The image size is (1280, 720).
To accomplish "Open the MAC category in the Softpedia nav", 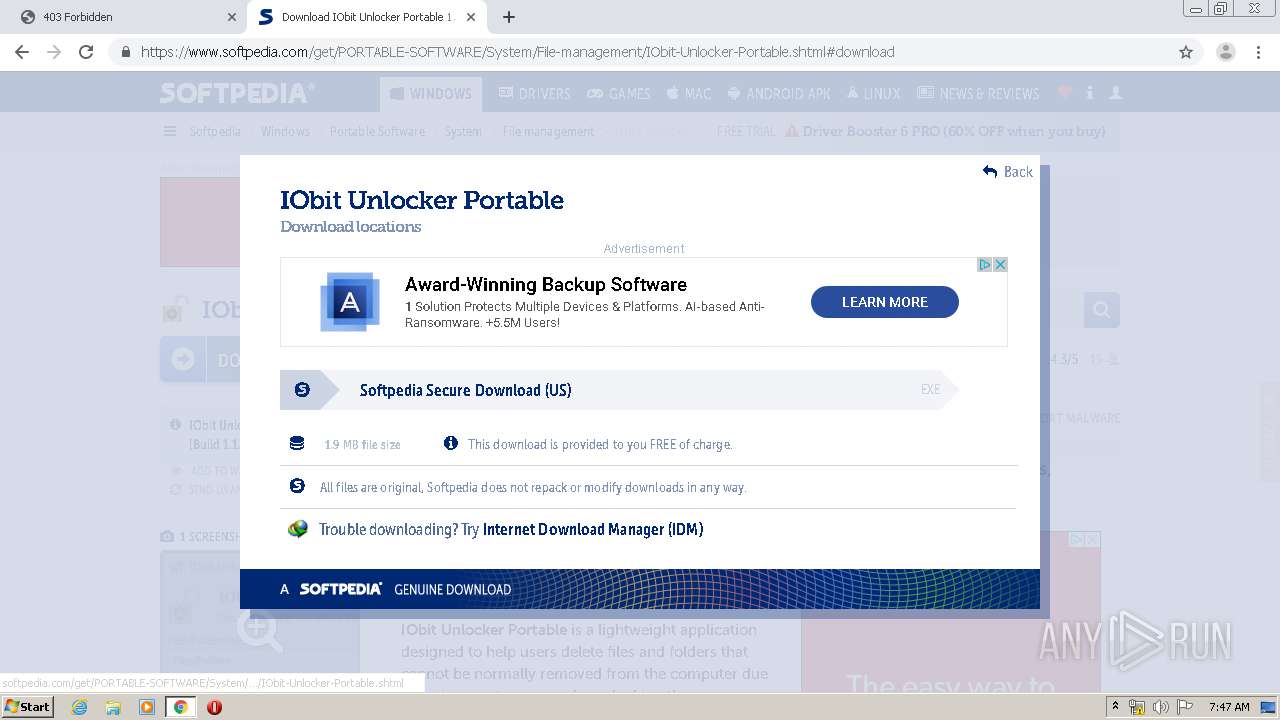I will tap(688, 93).
